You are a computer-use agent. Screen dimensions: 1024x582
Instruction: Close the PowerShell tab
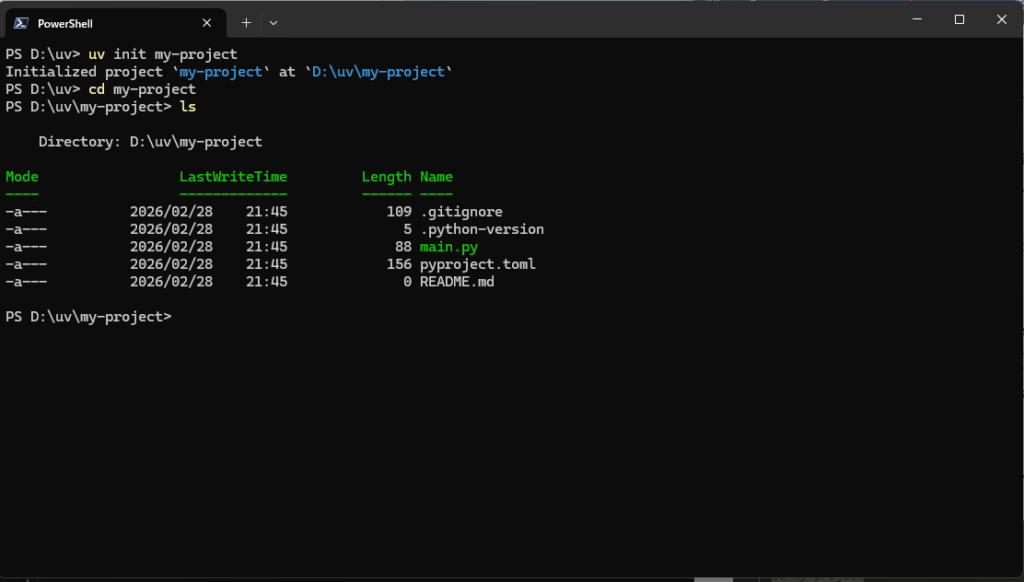click(x=207, y=23)
